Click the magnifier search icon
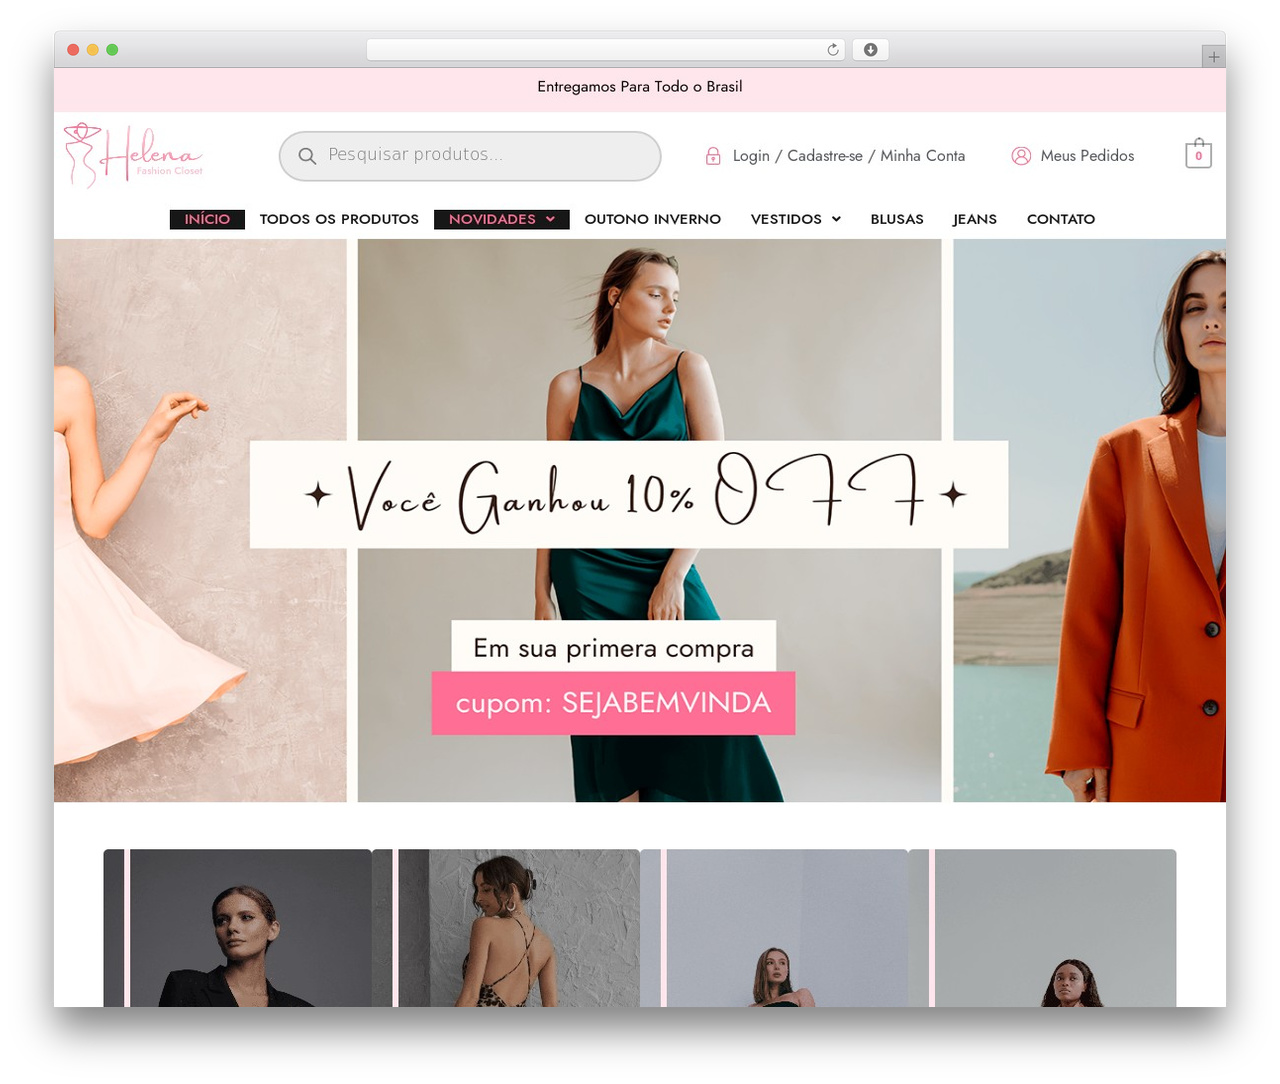Viewport: 1280px width, 1084px height. point(307,156)
